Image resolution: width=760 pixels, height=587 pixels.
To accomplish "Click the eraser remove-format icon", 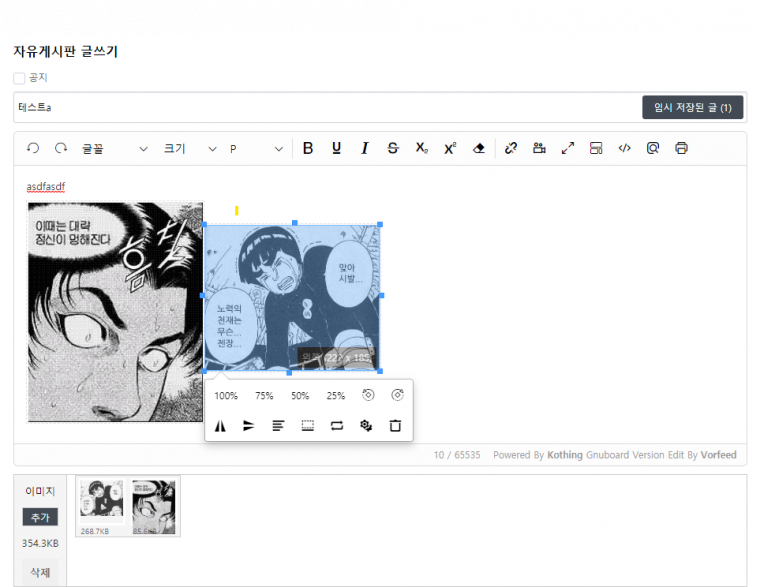I will tap(478, 148).
